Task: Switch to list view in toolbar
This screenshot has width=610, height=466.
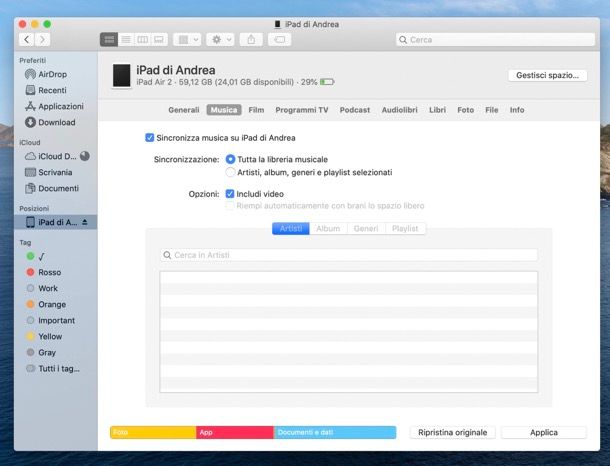Action: pos(126,39)
